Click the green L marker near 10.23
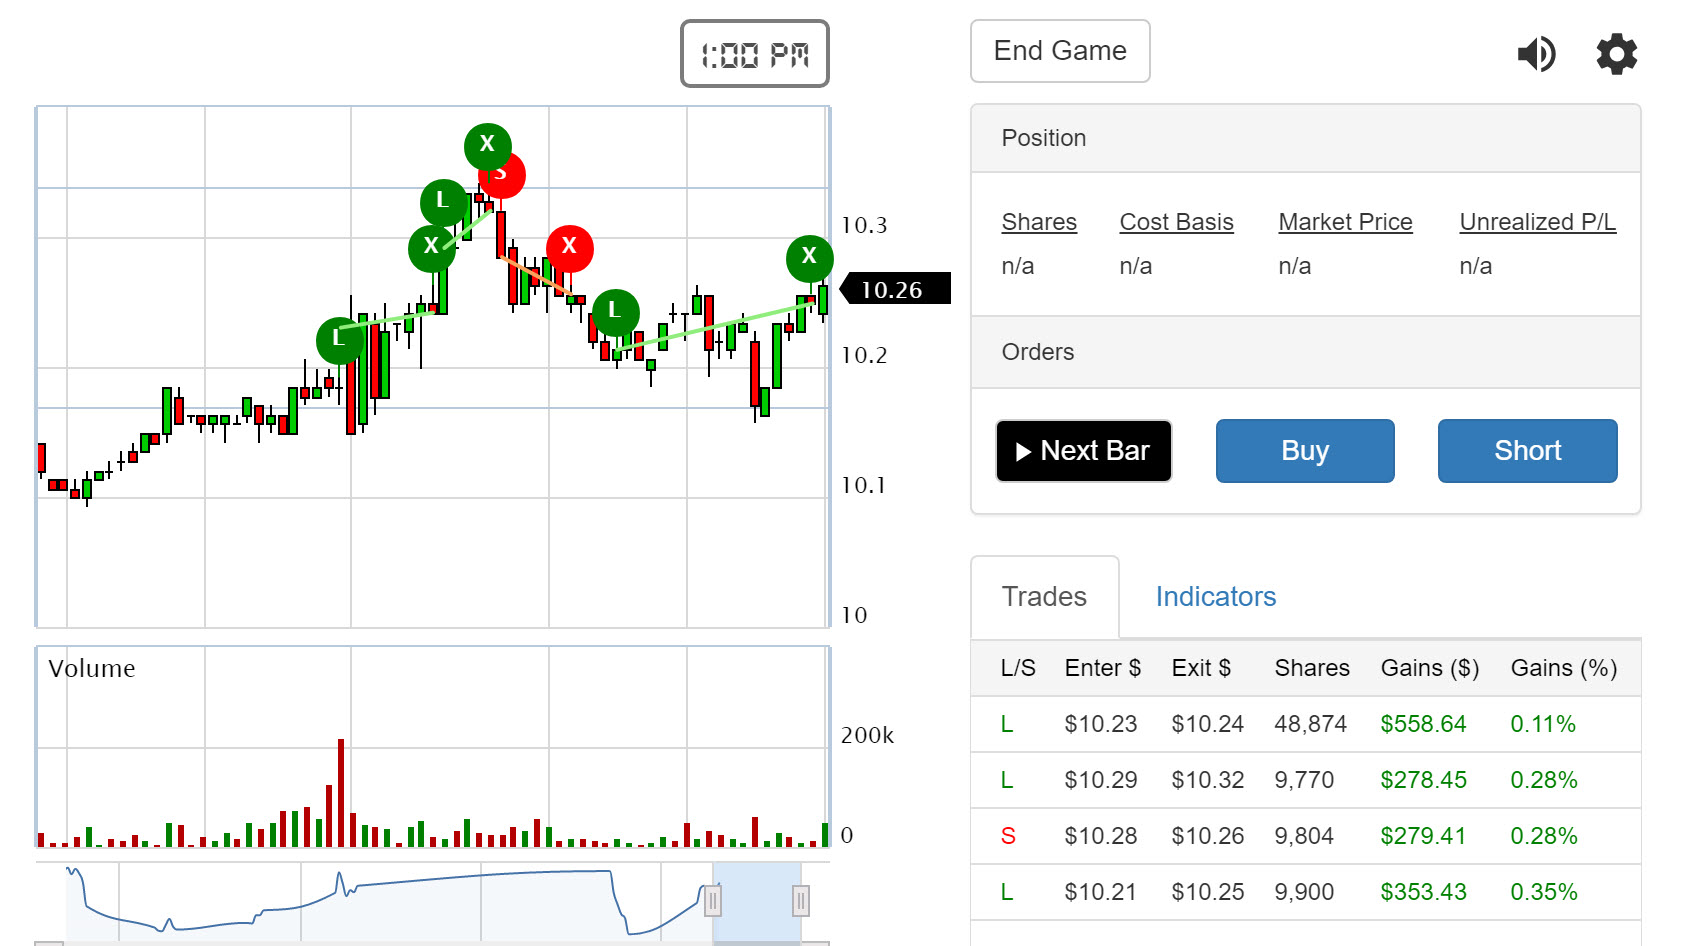Image resolution: width=1698 pixels, height=946 pixels. pos(615,312)
